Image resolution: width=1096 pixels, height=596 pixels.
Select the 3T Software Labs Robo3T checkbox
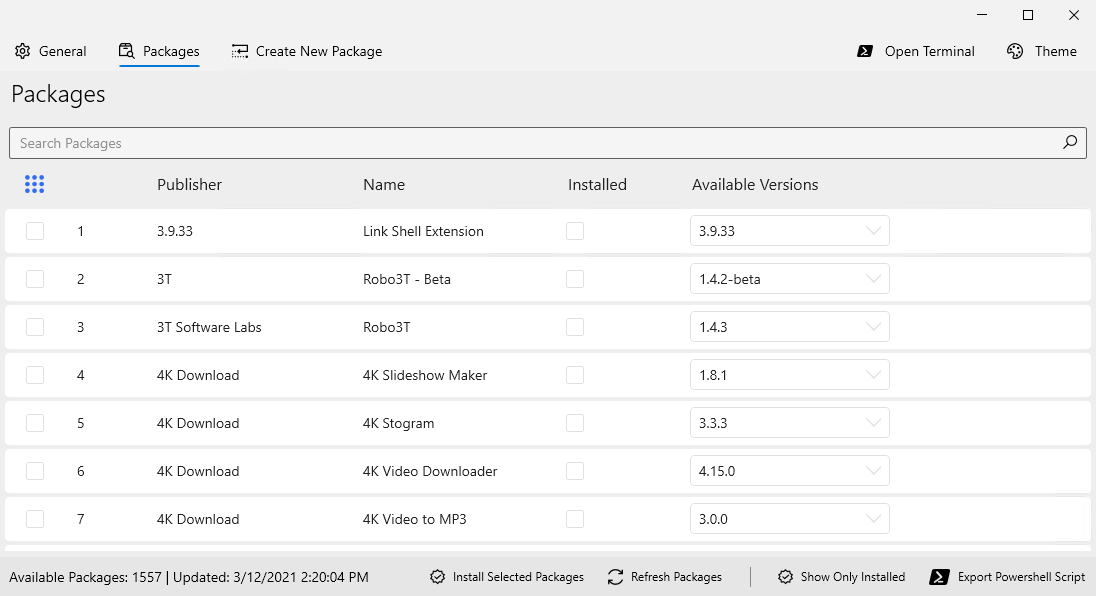point(35,327)
